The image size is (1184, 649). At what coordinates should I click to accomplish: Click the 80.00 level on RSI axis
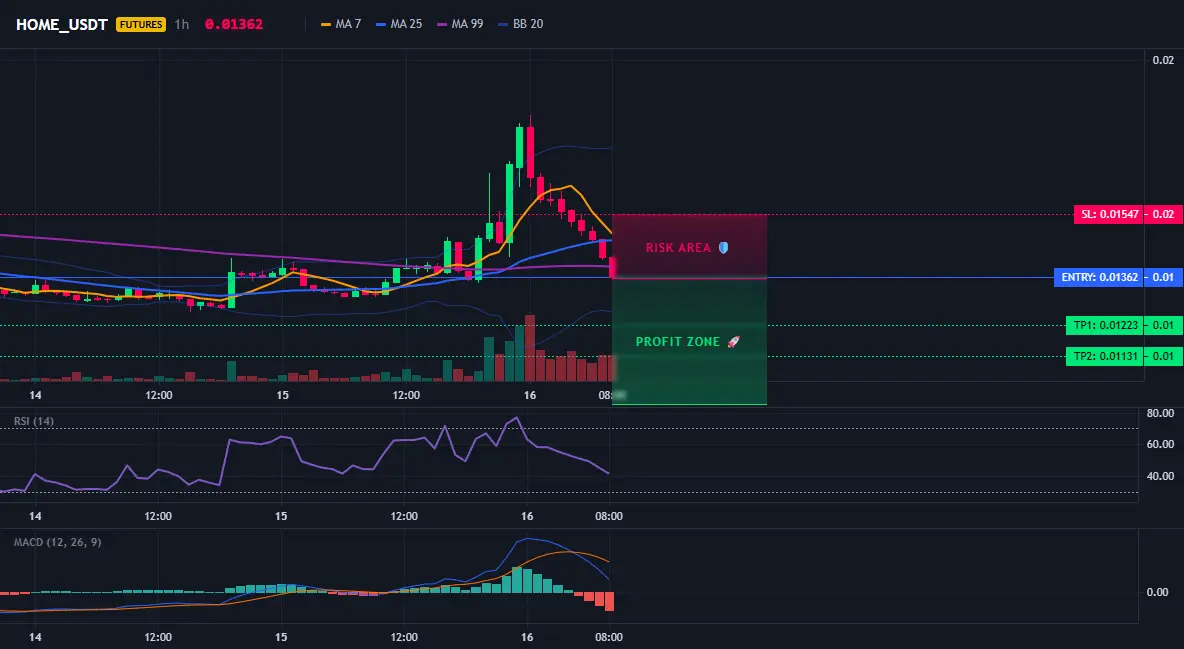pos(1160,413)
